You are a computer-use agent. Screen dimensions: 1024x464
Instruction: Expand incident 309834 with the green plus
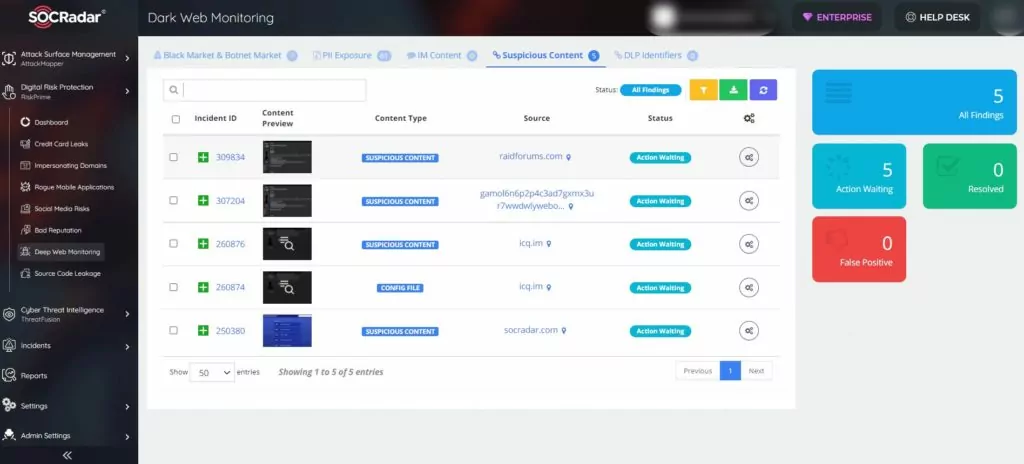pyautogui.click(x=203, y=157)
